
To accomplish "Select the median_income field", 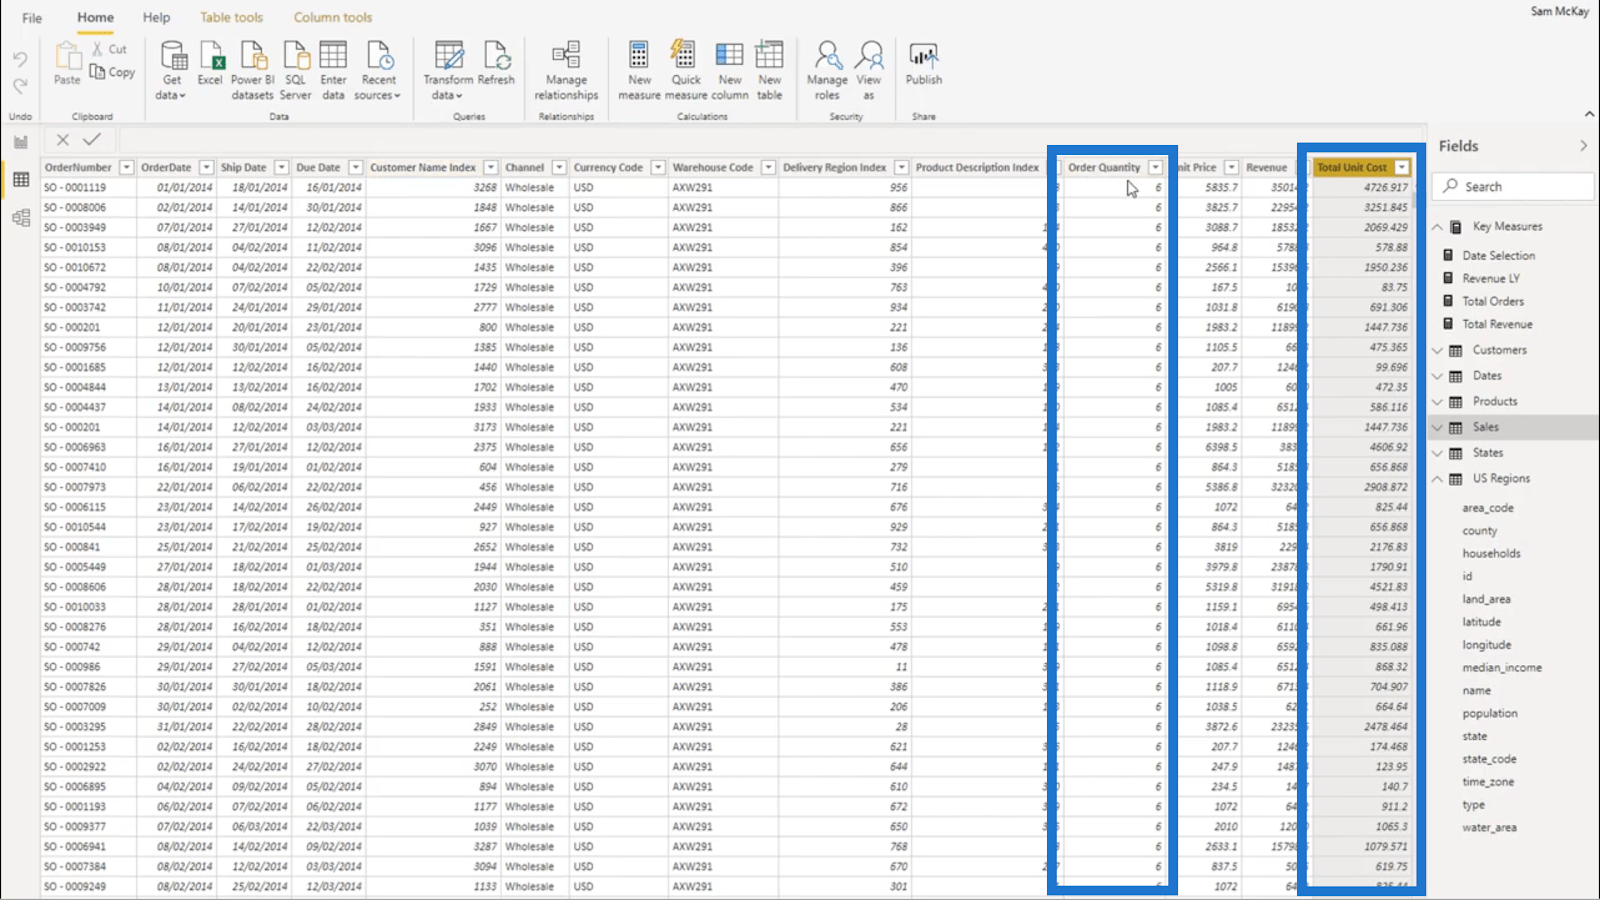I will point(1502,668).
